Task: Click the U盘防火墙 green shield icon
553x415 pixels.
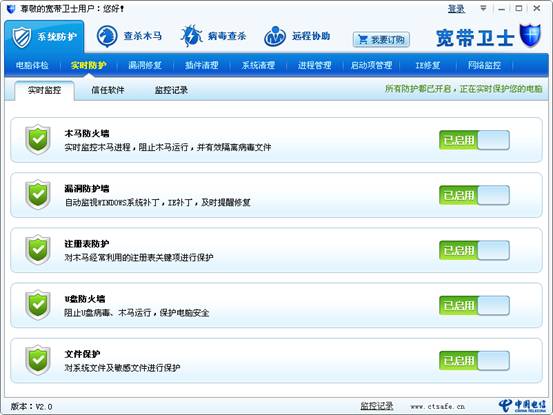Action: (x=38, y=305)
